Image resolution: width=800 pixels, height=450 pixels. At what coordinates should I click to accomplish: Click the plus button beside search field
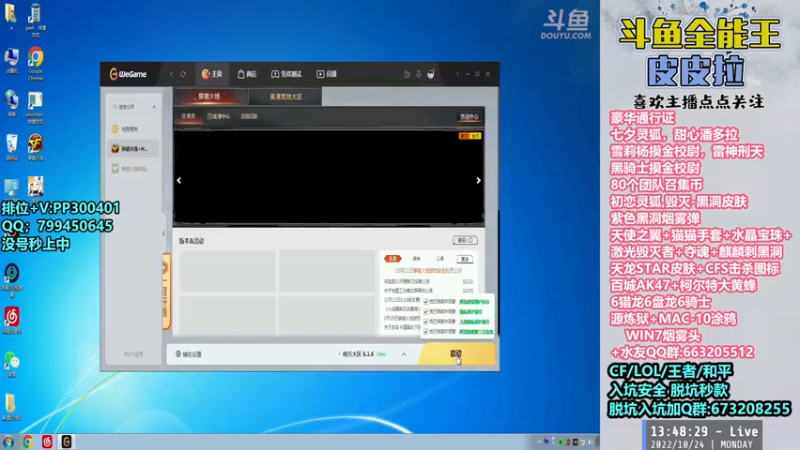[x=154, y=107]
